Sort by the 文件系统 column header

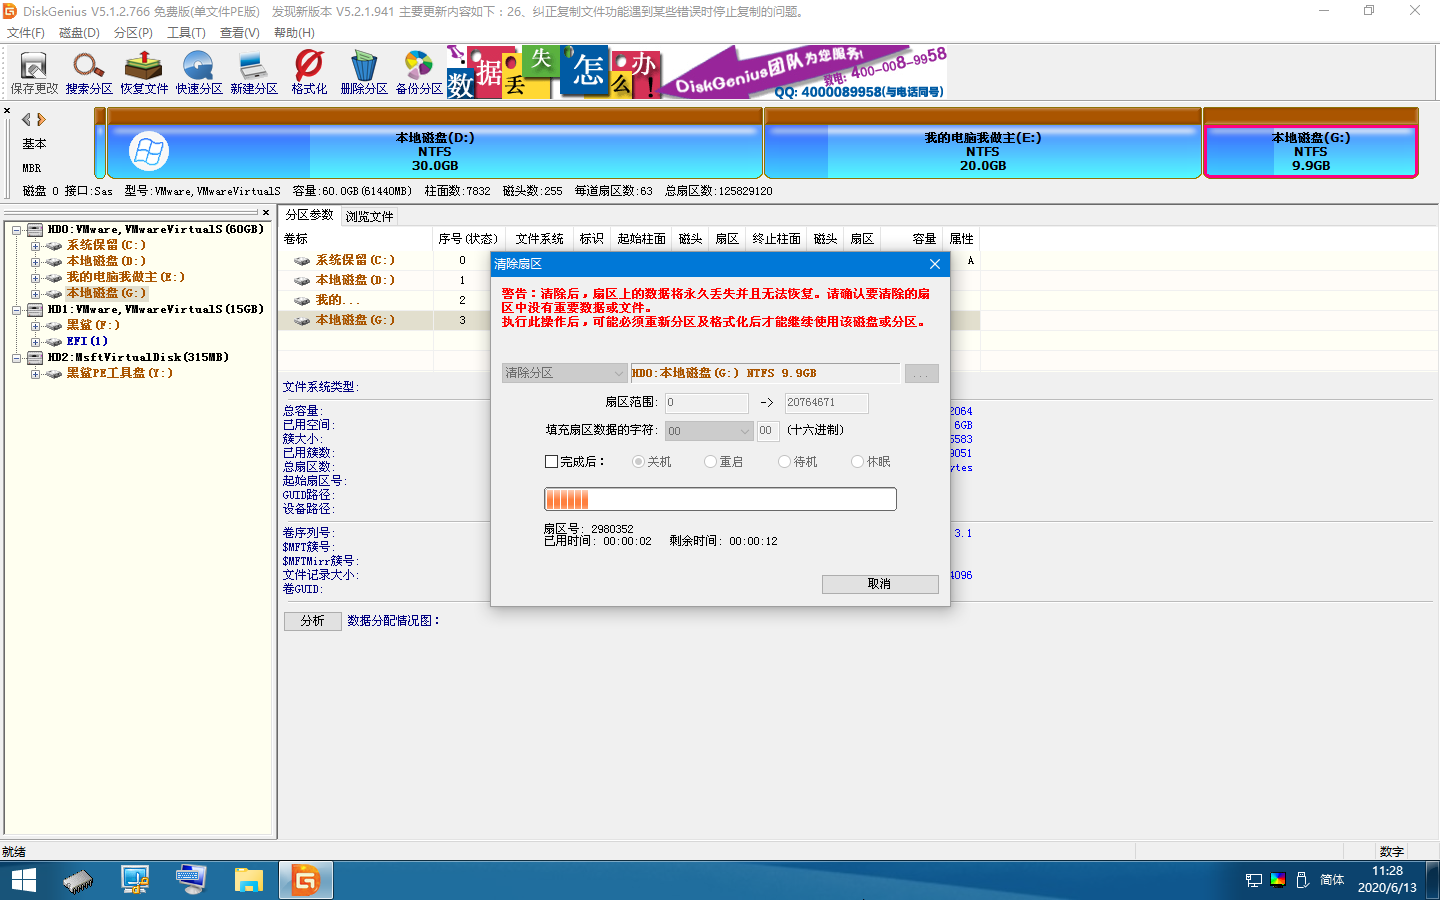pos(539,239)
